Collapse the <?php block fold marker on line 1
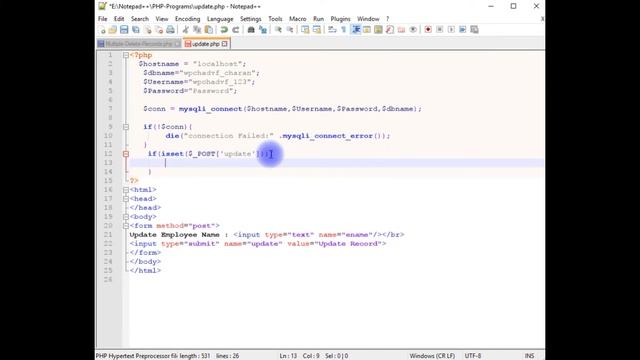 pos(126,55)
